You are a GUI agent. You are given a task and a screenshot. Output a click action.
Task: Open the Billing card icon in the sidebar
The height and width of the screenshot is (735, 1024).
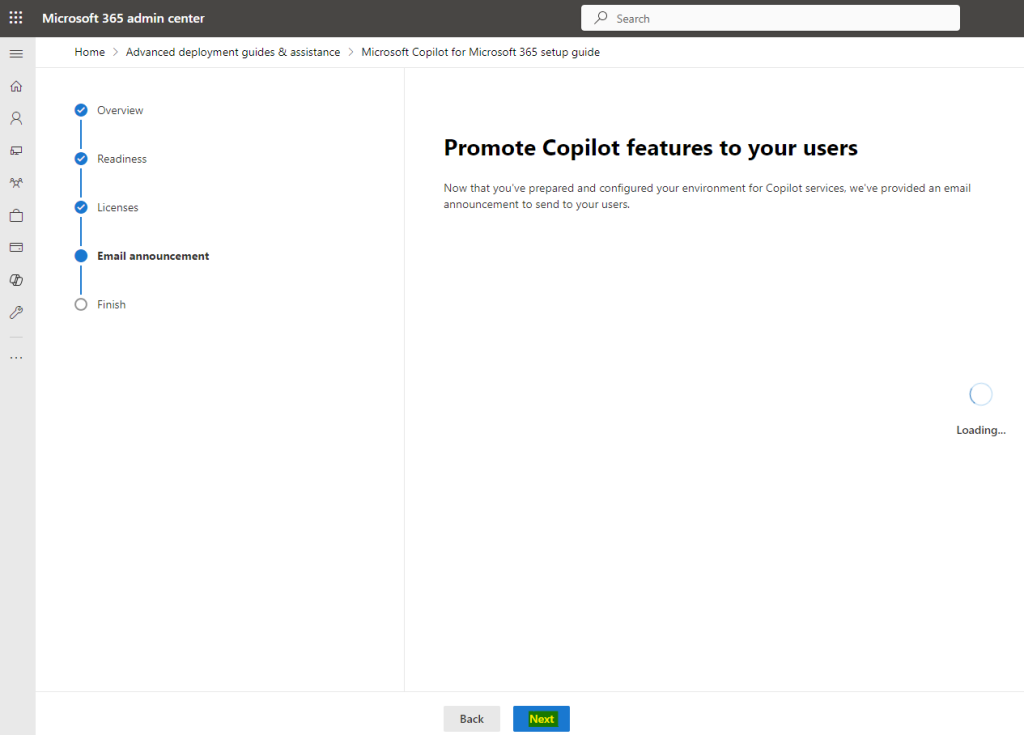coord(16,248)
